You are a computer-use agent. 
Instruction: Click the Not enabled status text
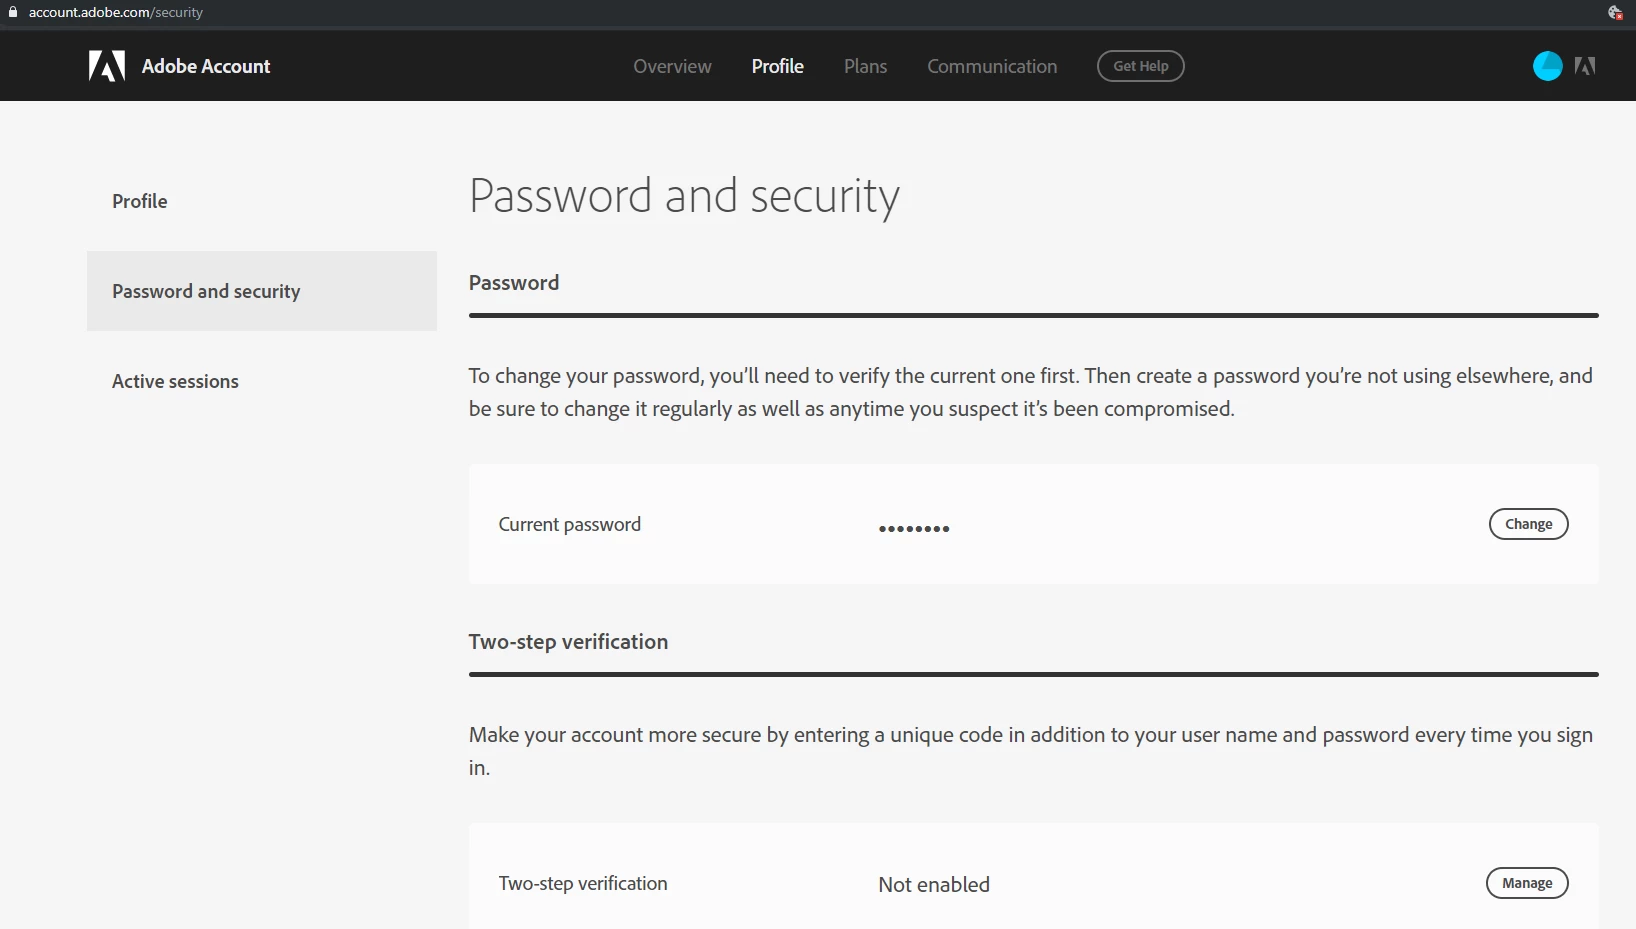click(934, 885)
